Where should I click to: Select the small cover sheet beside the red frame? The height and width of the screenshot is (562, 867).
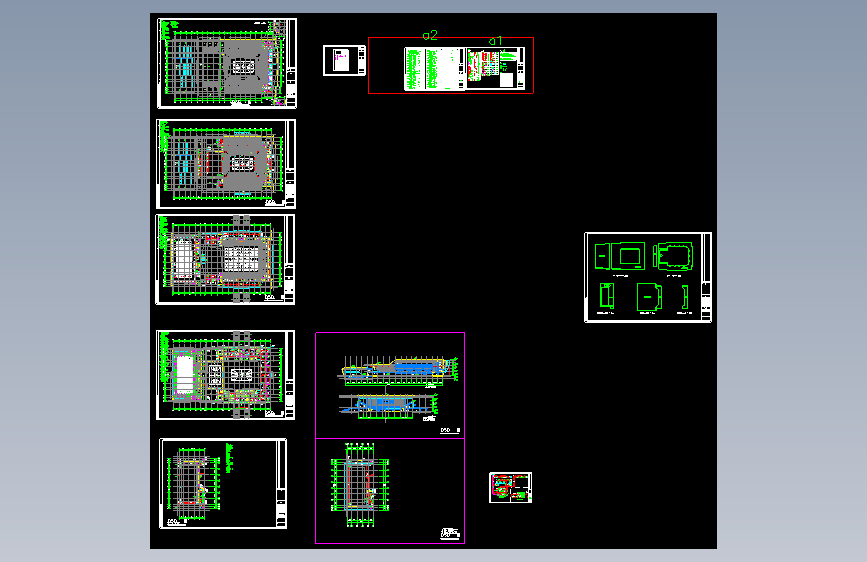[344, 61]
